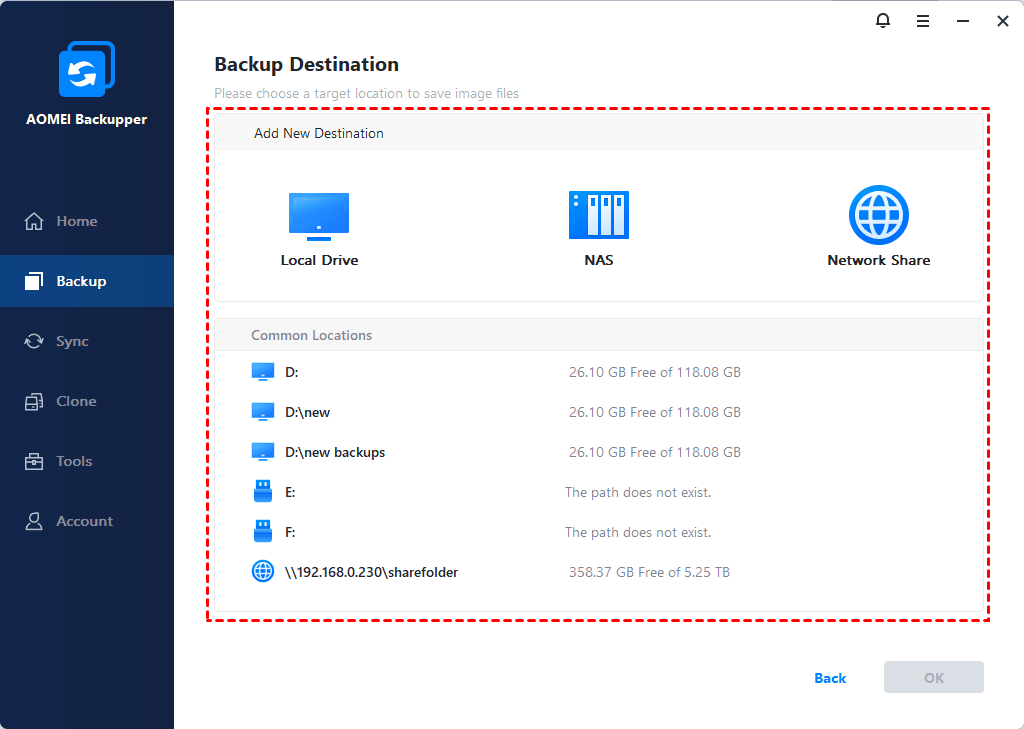Select the NAS storage icon

(598, 215)
